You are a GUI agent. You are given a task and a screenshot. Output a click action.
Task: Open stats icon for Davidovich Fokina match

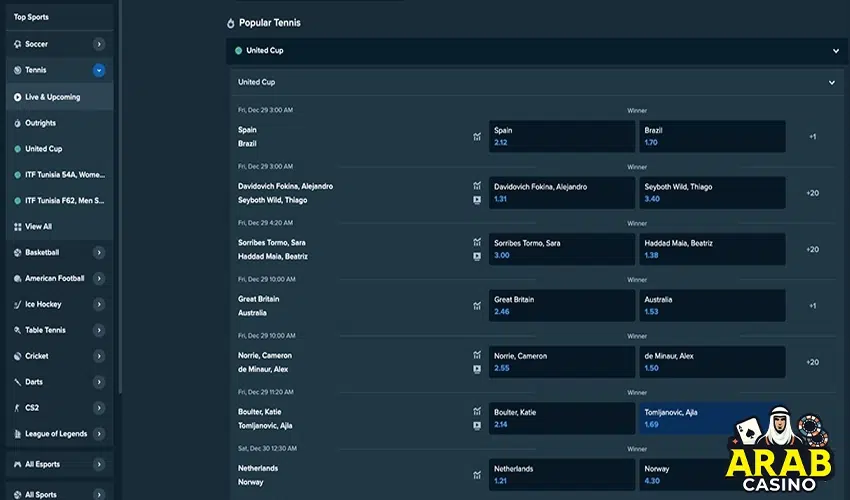coord(477,186)
